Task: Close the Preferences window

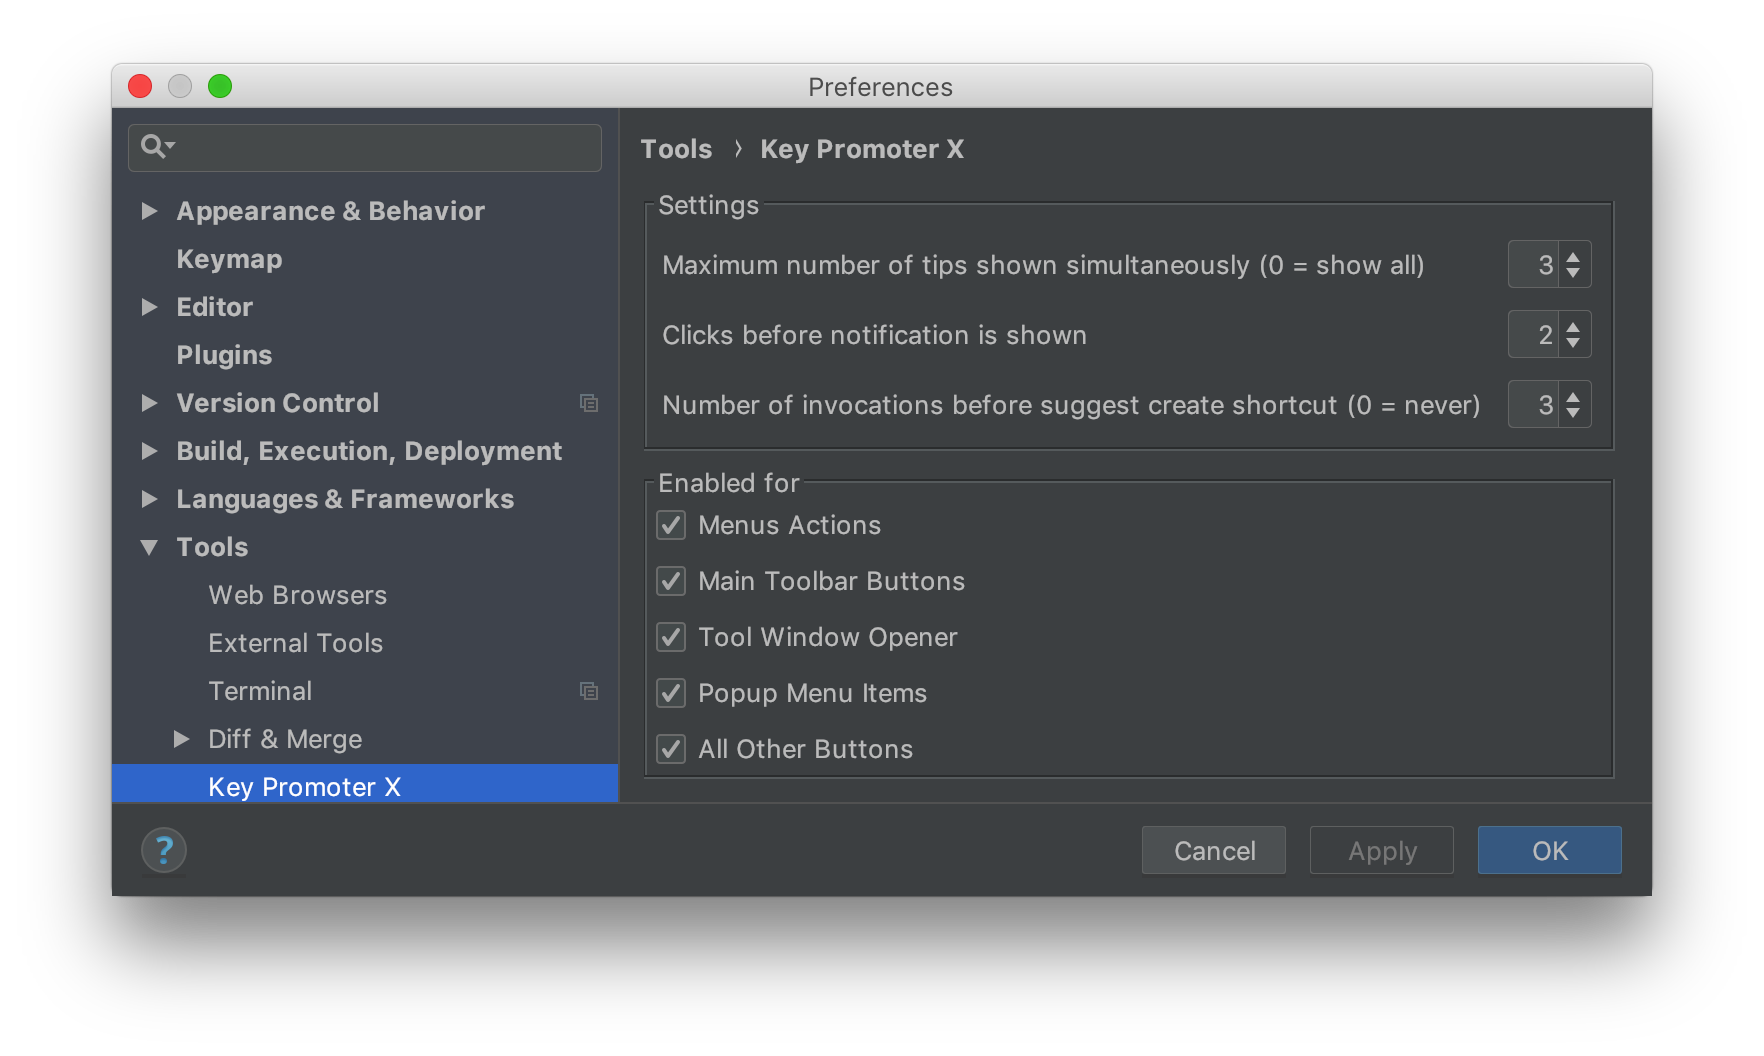Action: coord(140,86)
